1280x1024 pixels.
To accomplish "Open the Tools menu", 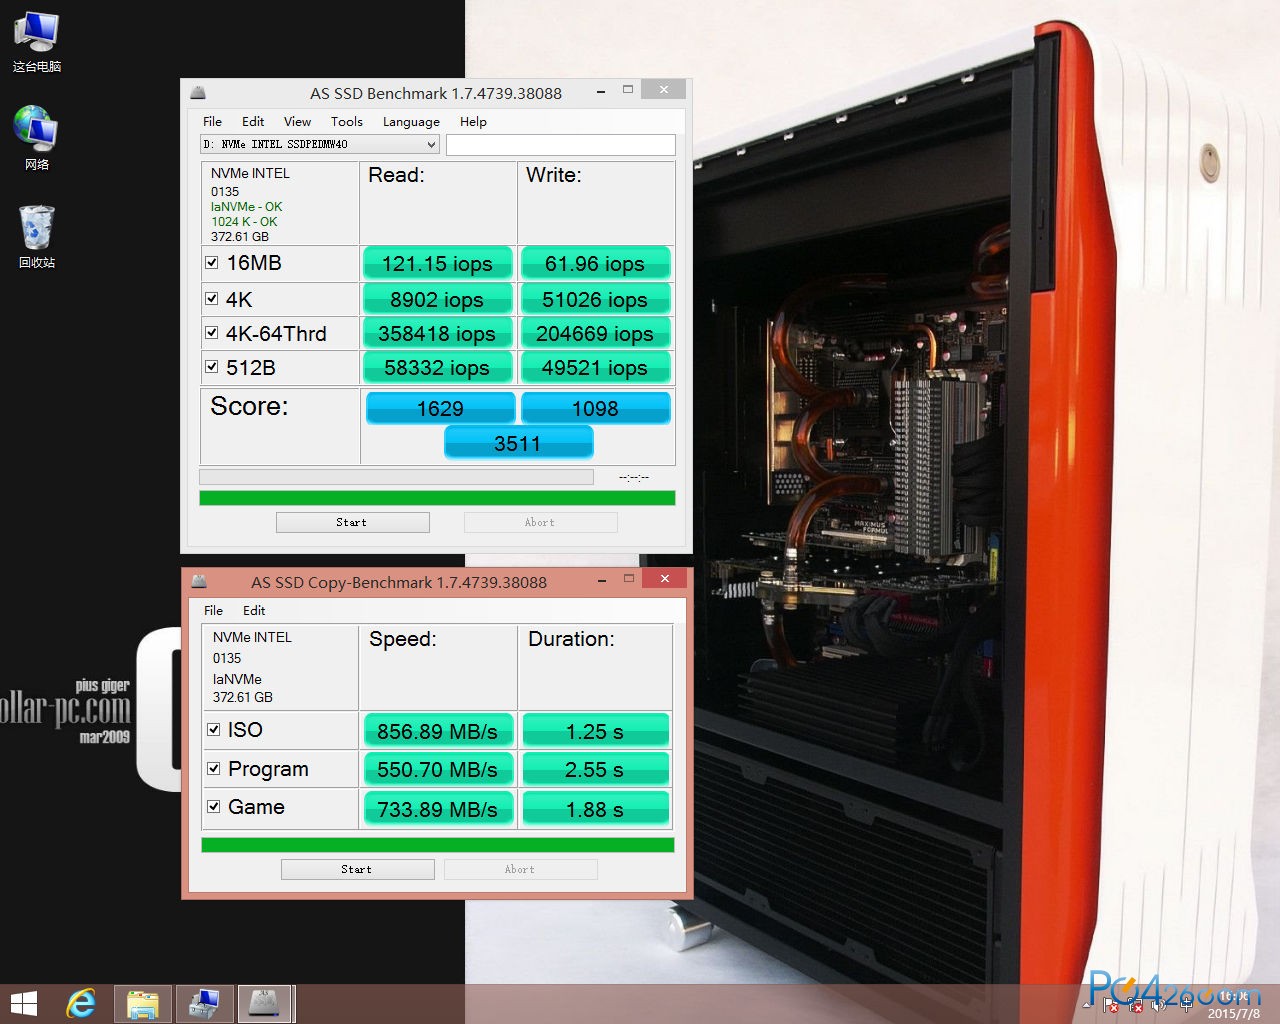I will tap(346, 121).
